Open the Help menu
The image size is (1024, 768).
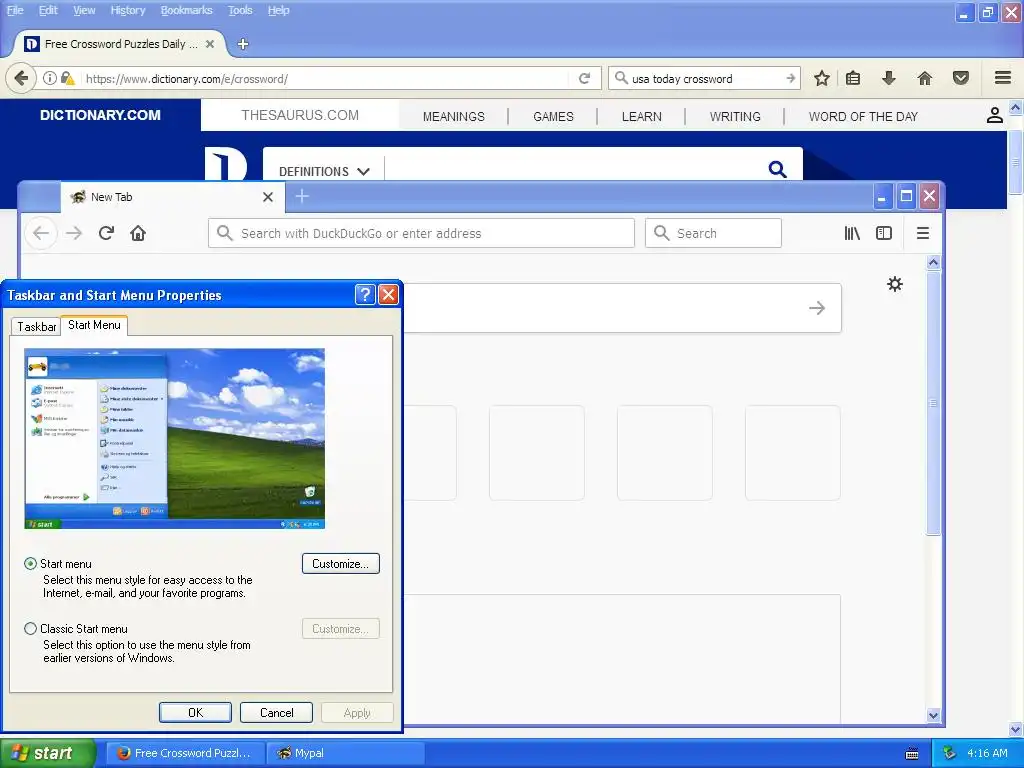pyautogui.click(x=278, y=10)
